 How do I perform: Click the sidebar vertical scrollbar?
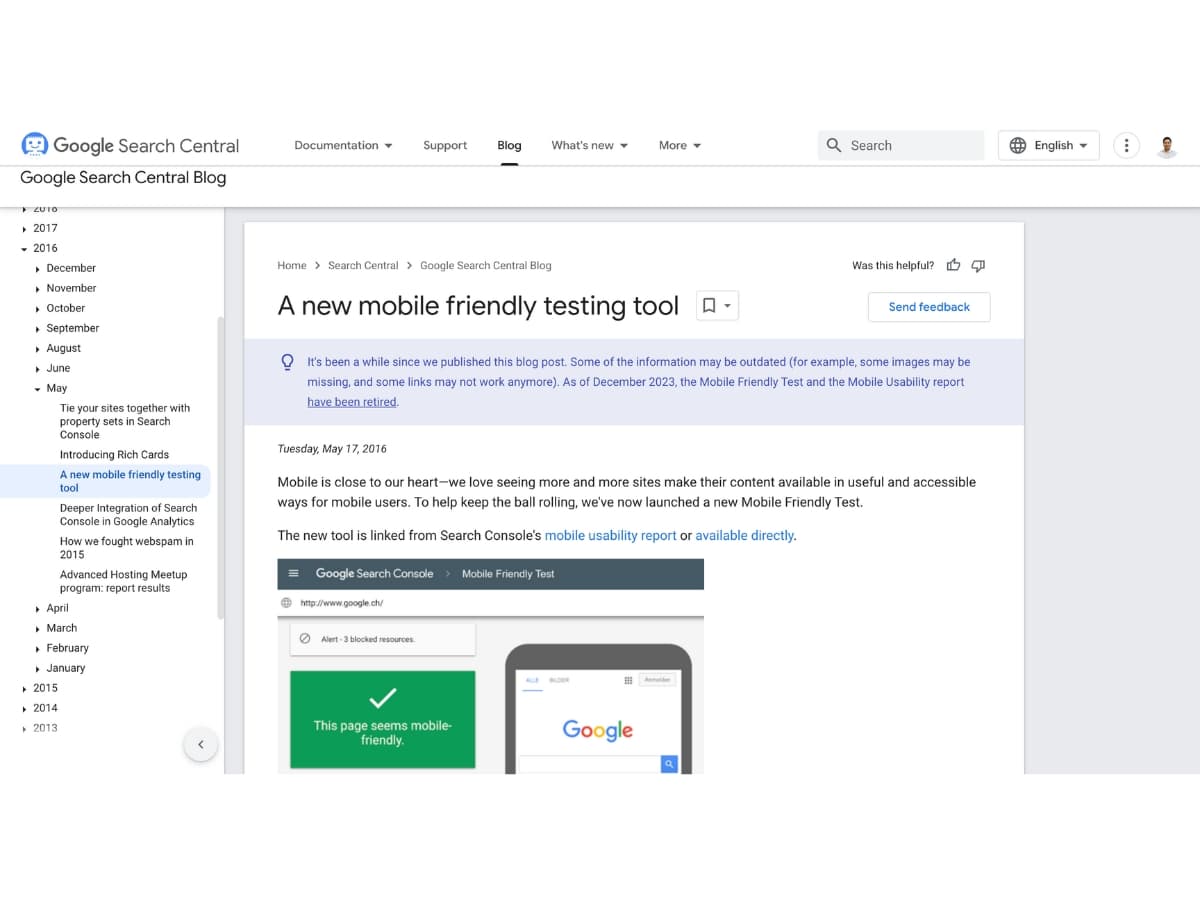[x=221, y=468]
